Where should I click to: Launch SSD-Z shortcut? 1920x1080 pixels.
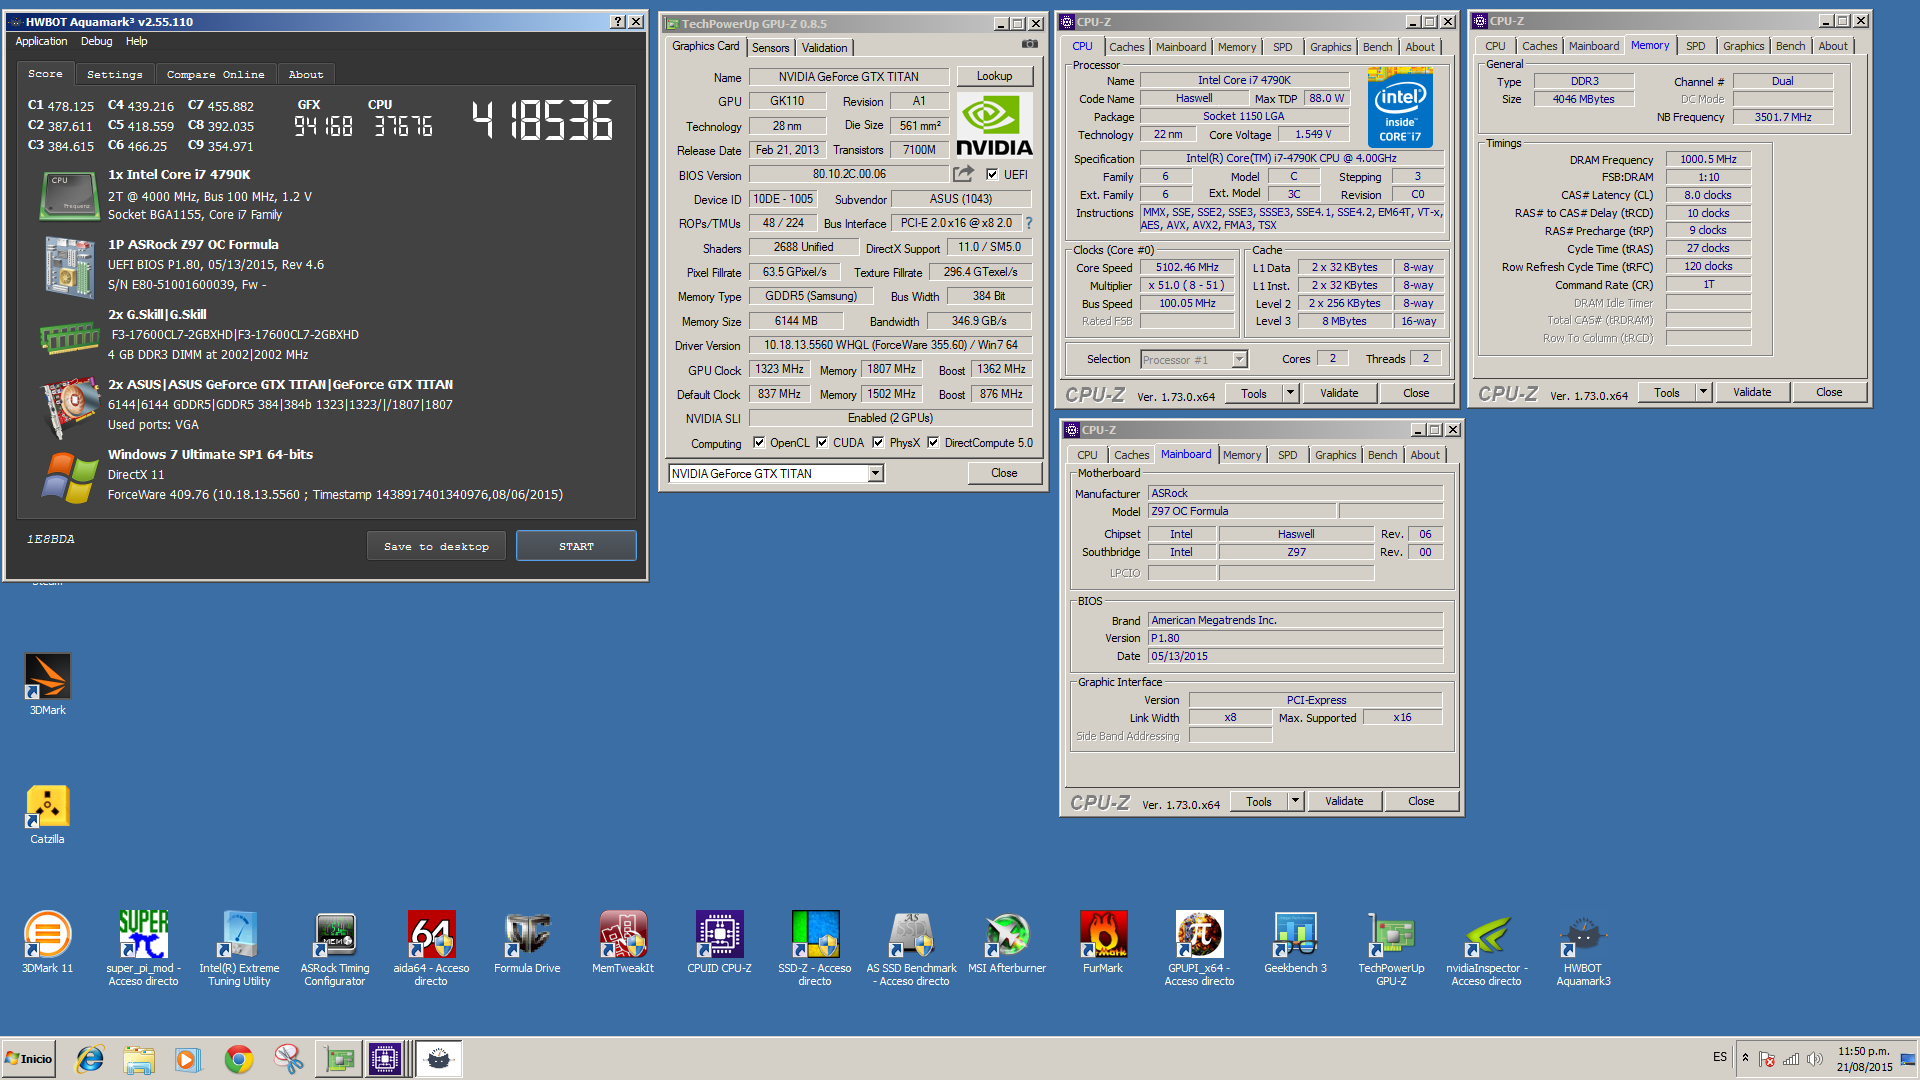tap(815, 948)
